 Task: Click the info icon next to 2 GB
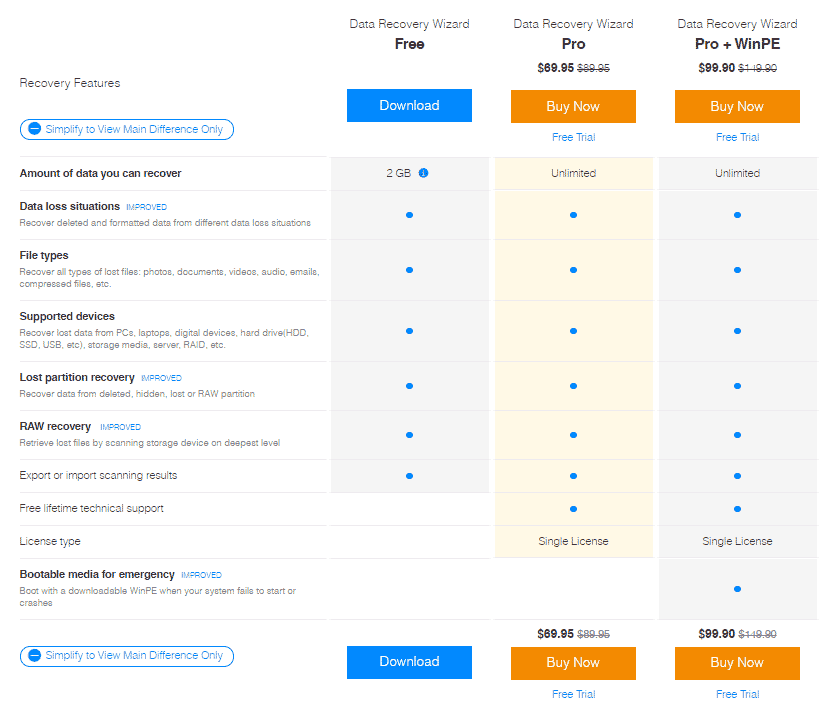[x=423, y=173]
